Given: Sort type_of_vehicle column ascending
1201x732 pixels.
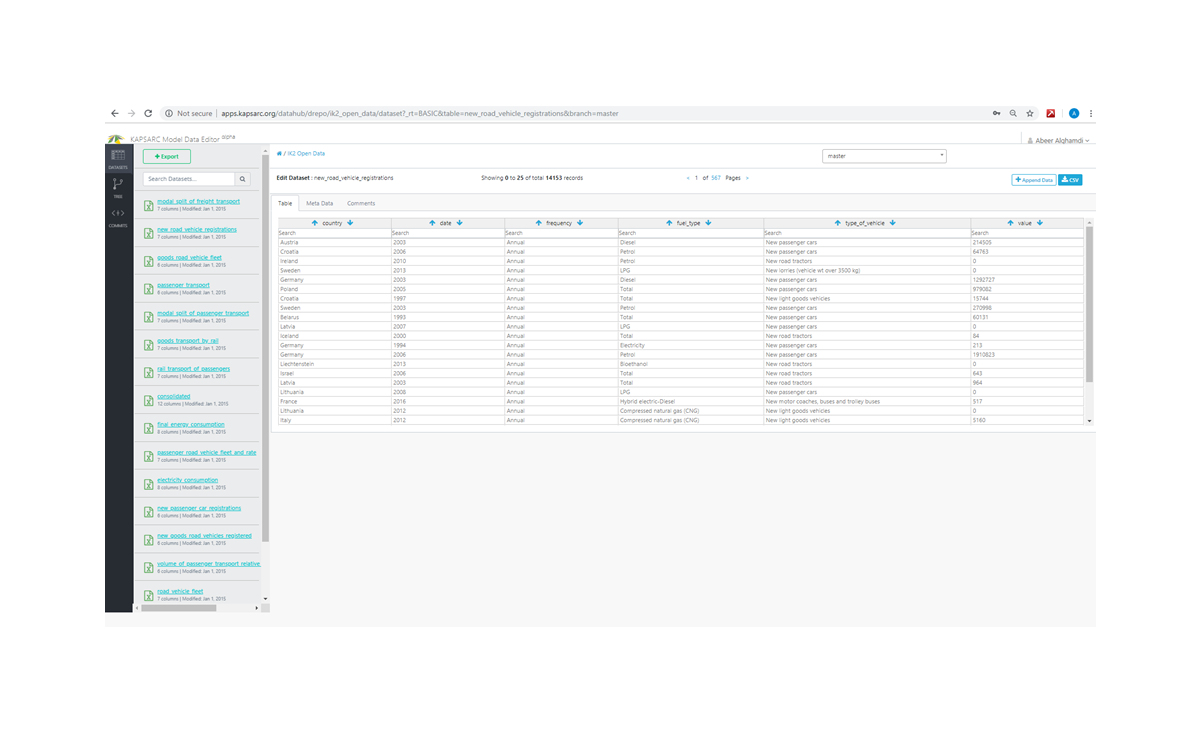Looking at the screenshot, I should (837, 223).
